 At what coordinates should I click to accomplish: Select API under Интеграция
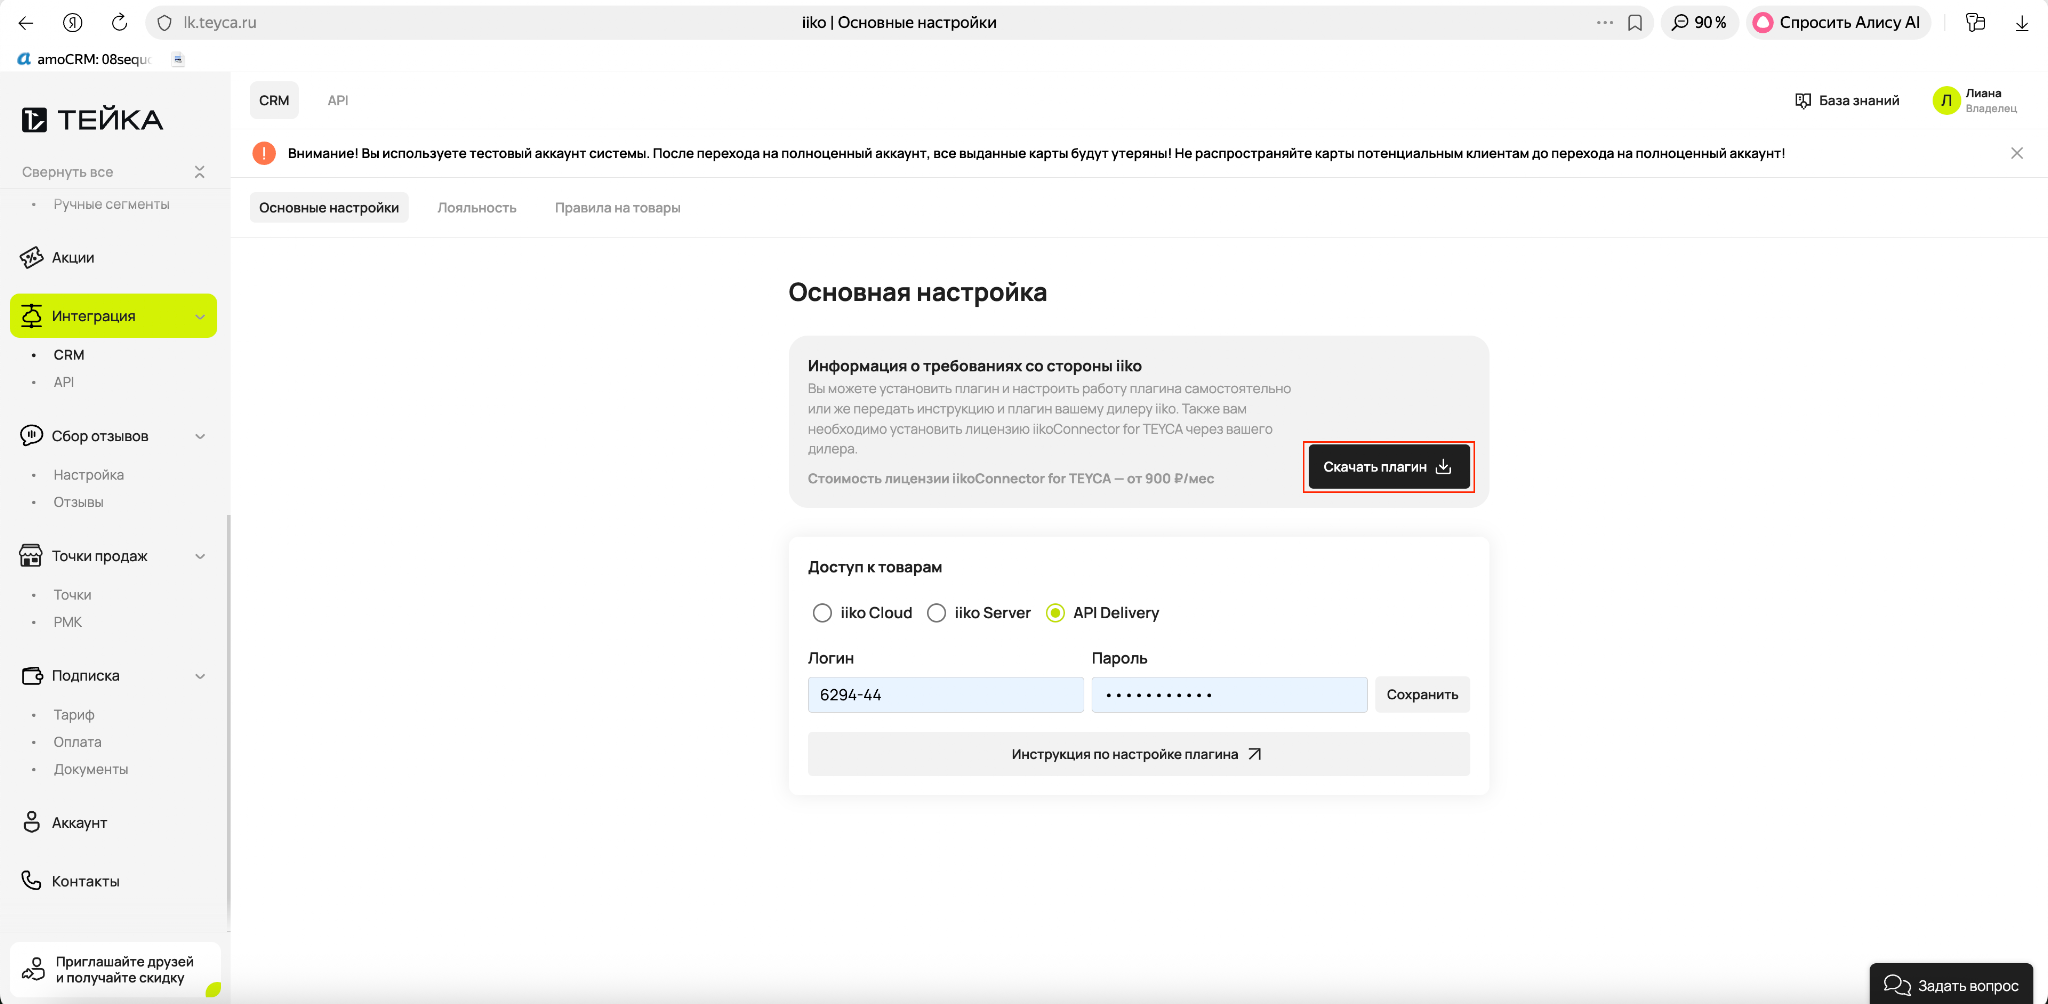[64, 382]
